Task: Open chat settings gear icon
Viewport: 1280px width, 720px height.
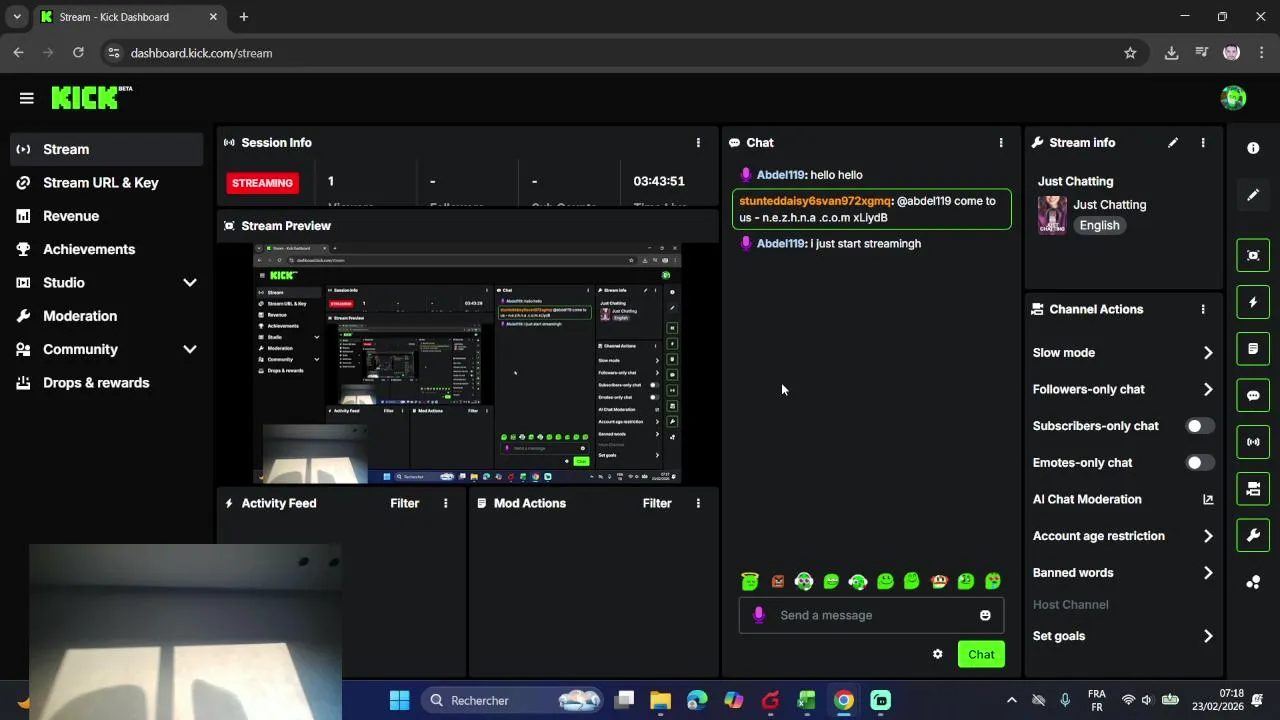Action: click(937, 654)
